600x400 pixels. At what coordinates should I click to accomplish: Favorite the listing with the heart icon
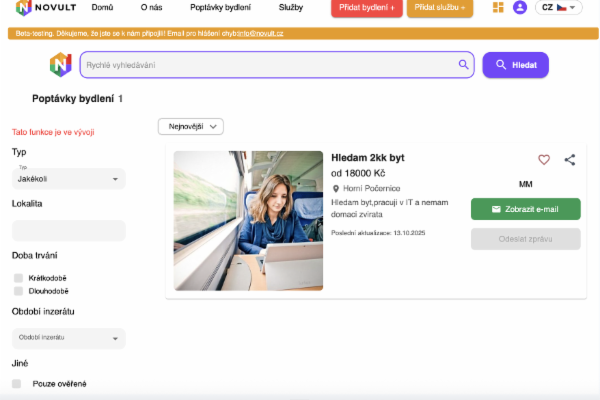[544, 159]
